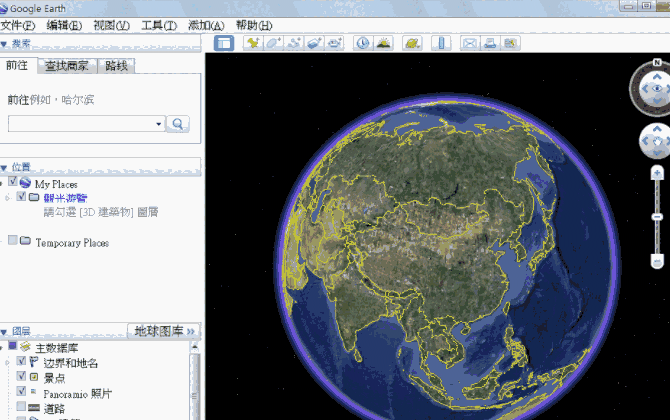Click the 地球图库 button
This screenshot has height=420, width=670.
point(164,331)
